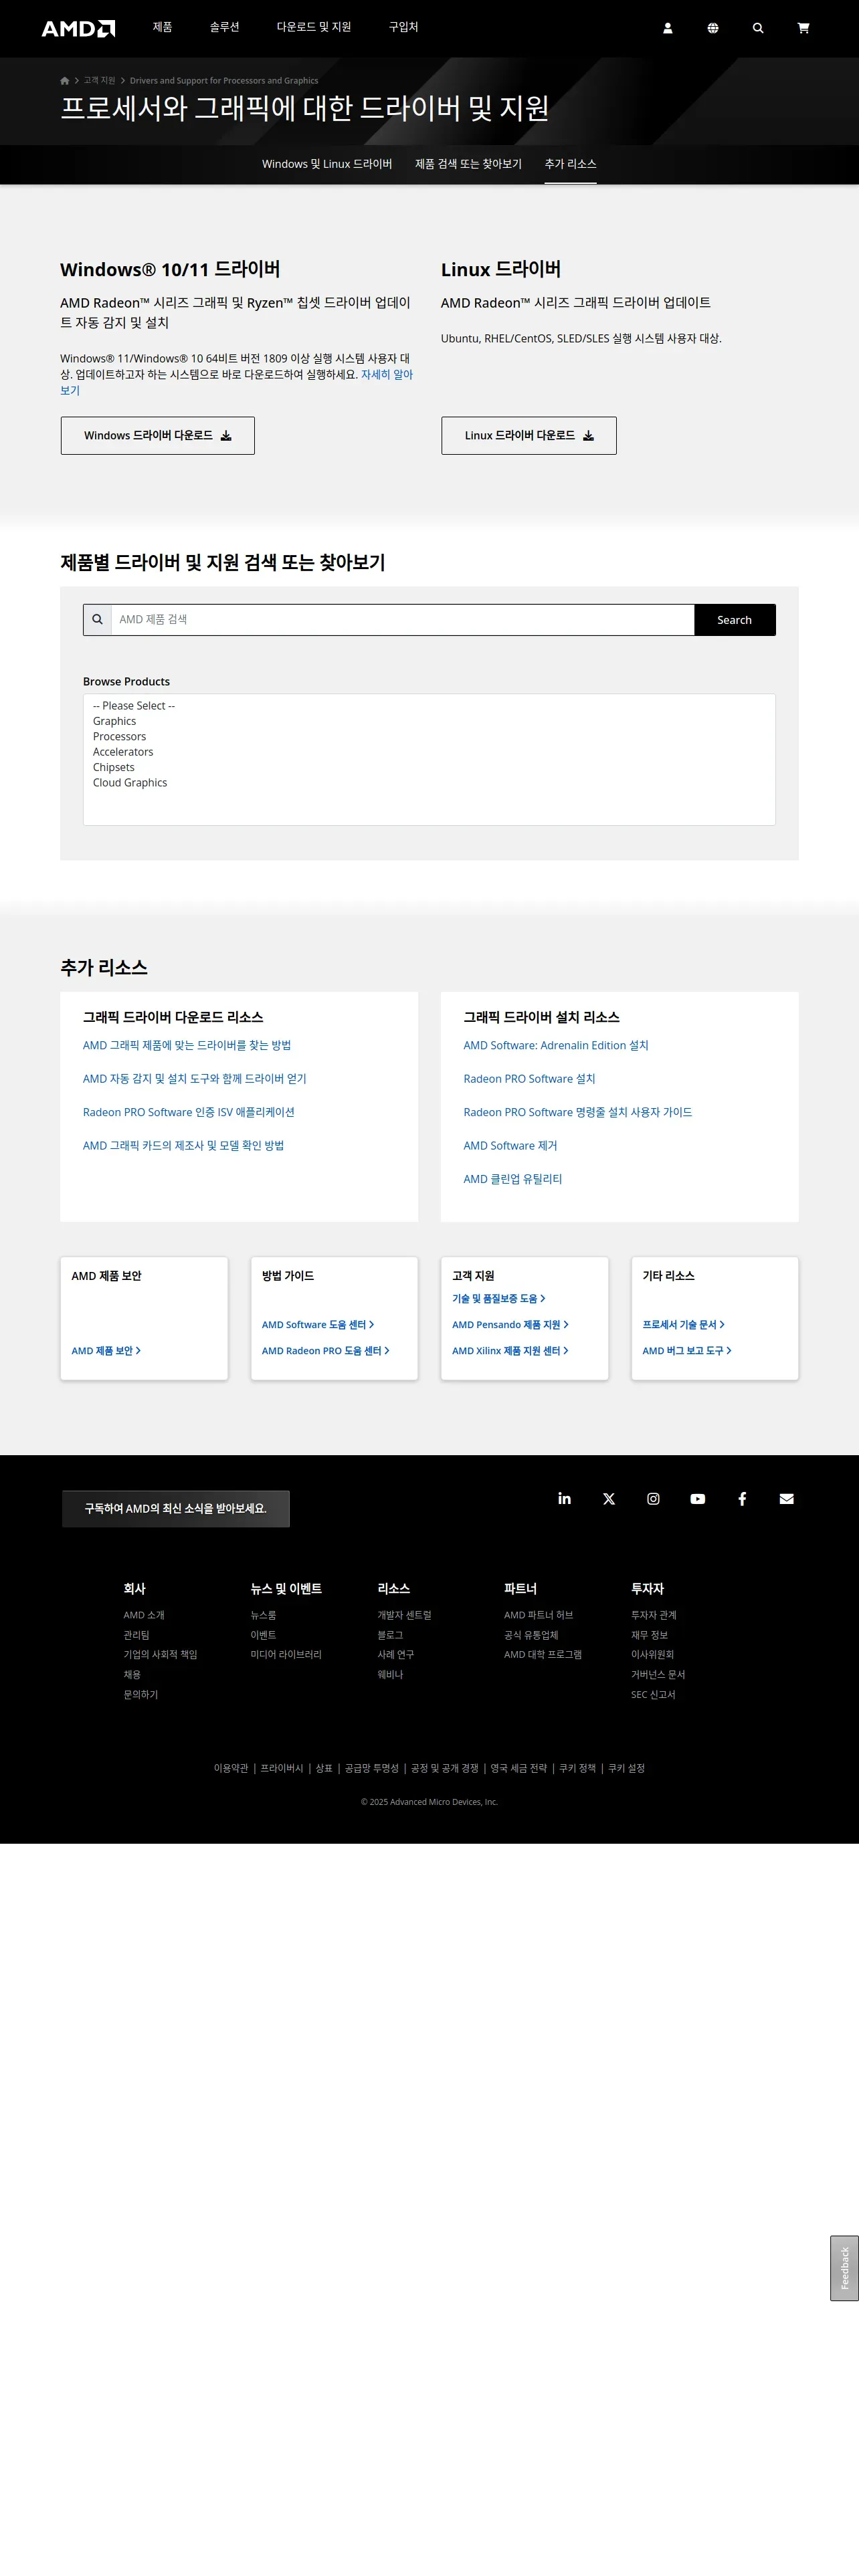Open 프로세서 기술 문서 link
Screen dimensions: 859x2576
coord(684,1325)
